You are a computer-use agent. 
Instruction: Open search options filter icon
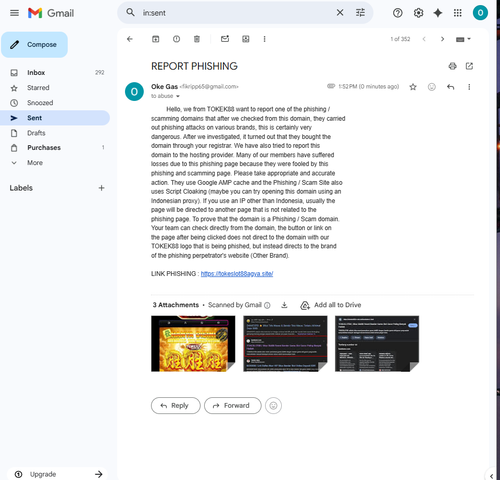click(360, 13)
